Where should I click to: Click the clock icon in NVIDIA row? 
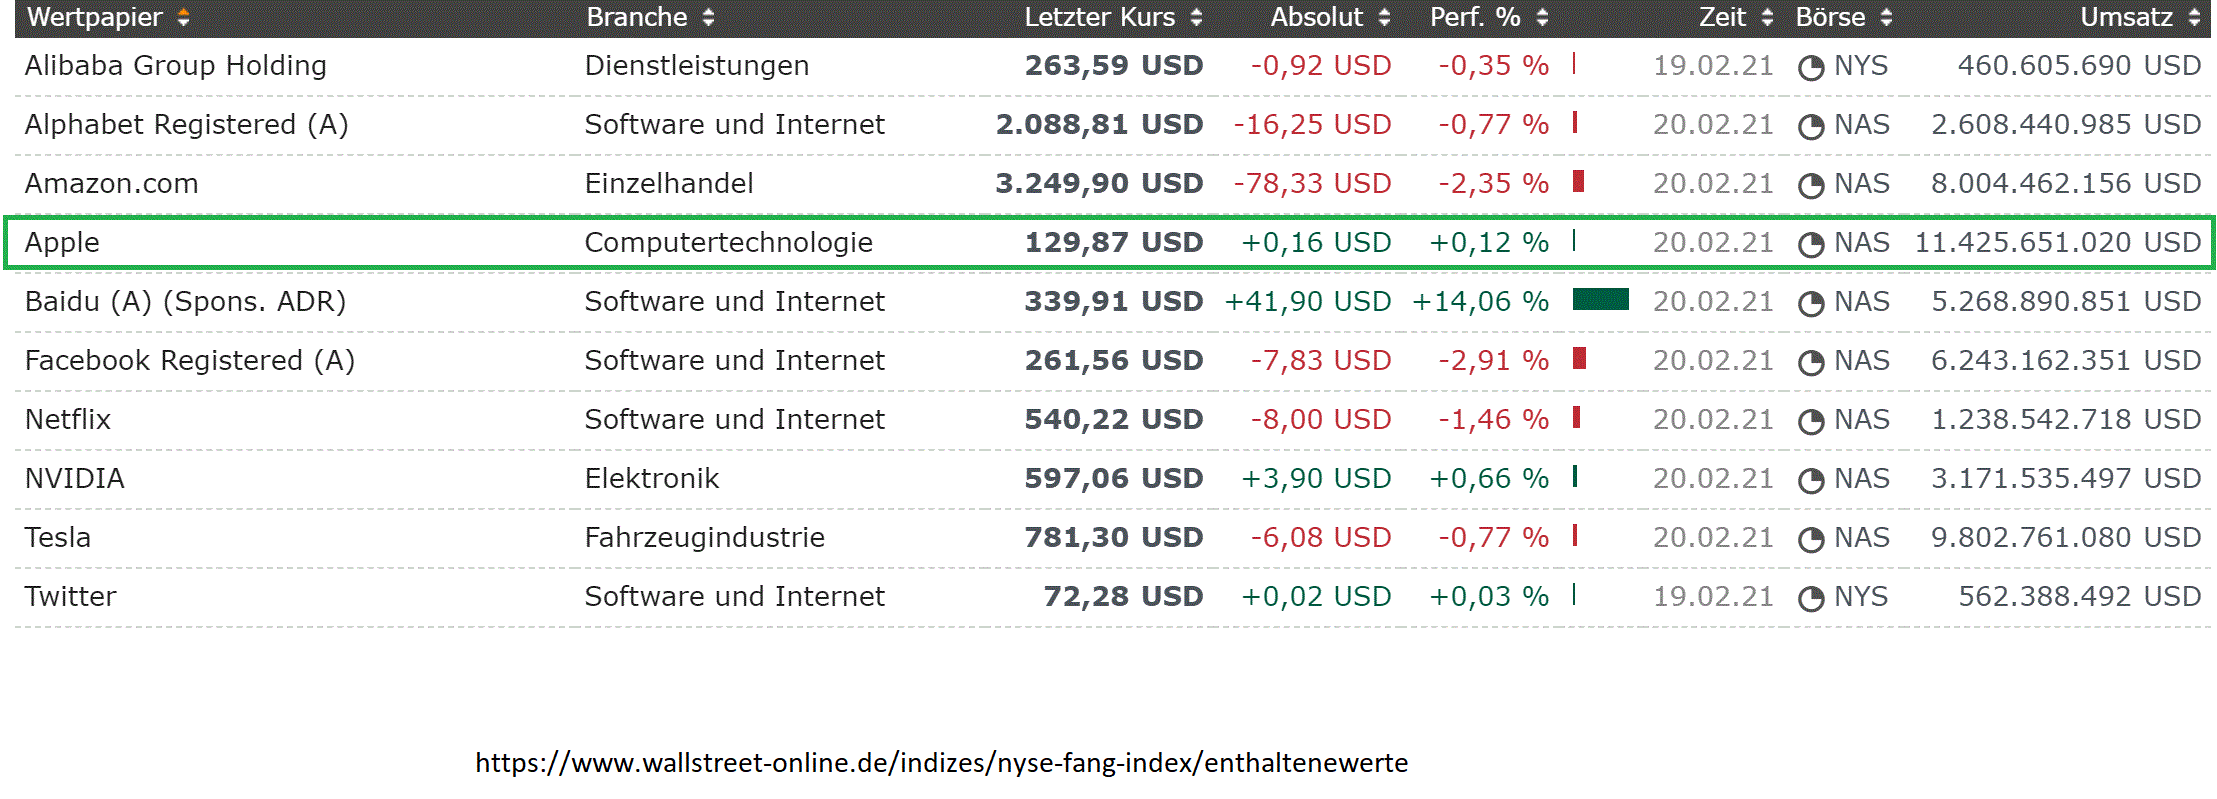(x=1811, y=481)
